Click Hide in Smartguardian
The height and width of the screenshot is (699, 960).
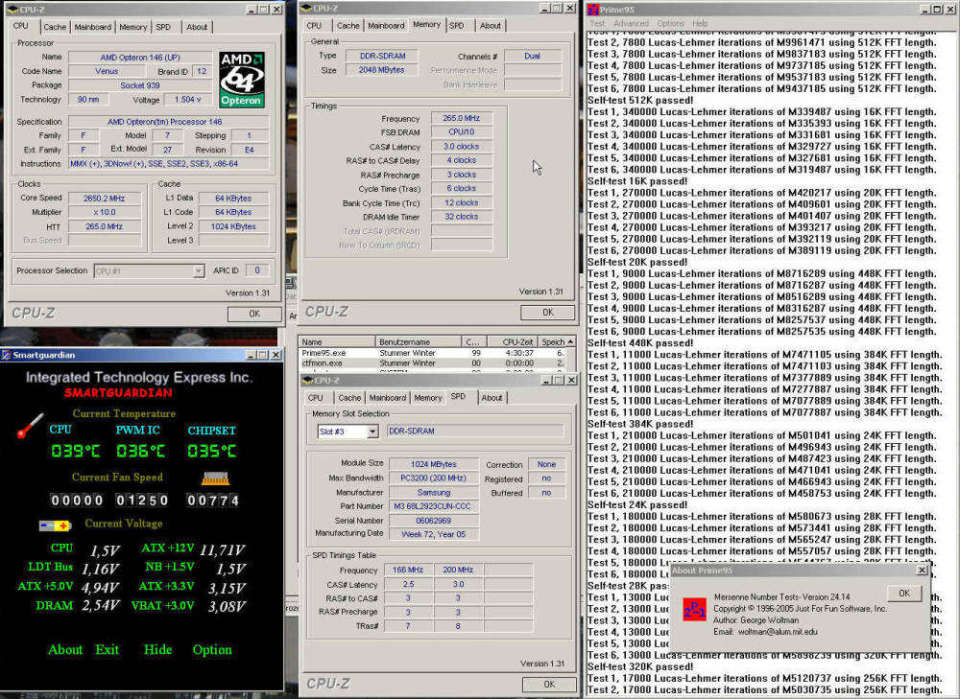pos(157,649)
